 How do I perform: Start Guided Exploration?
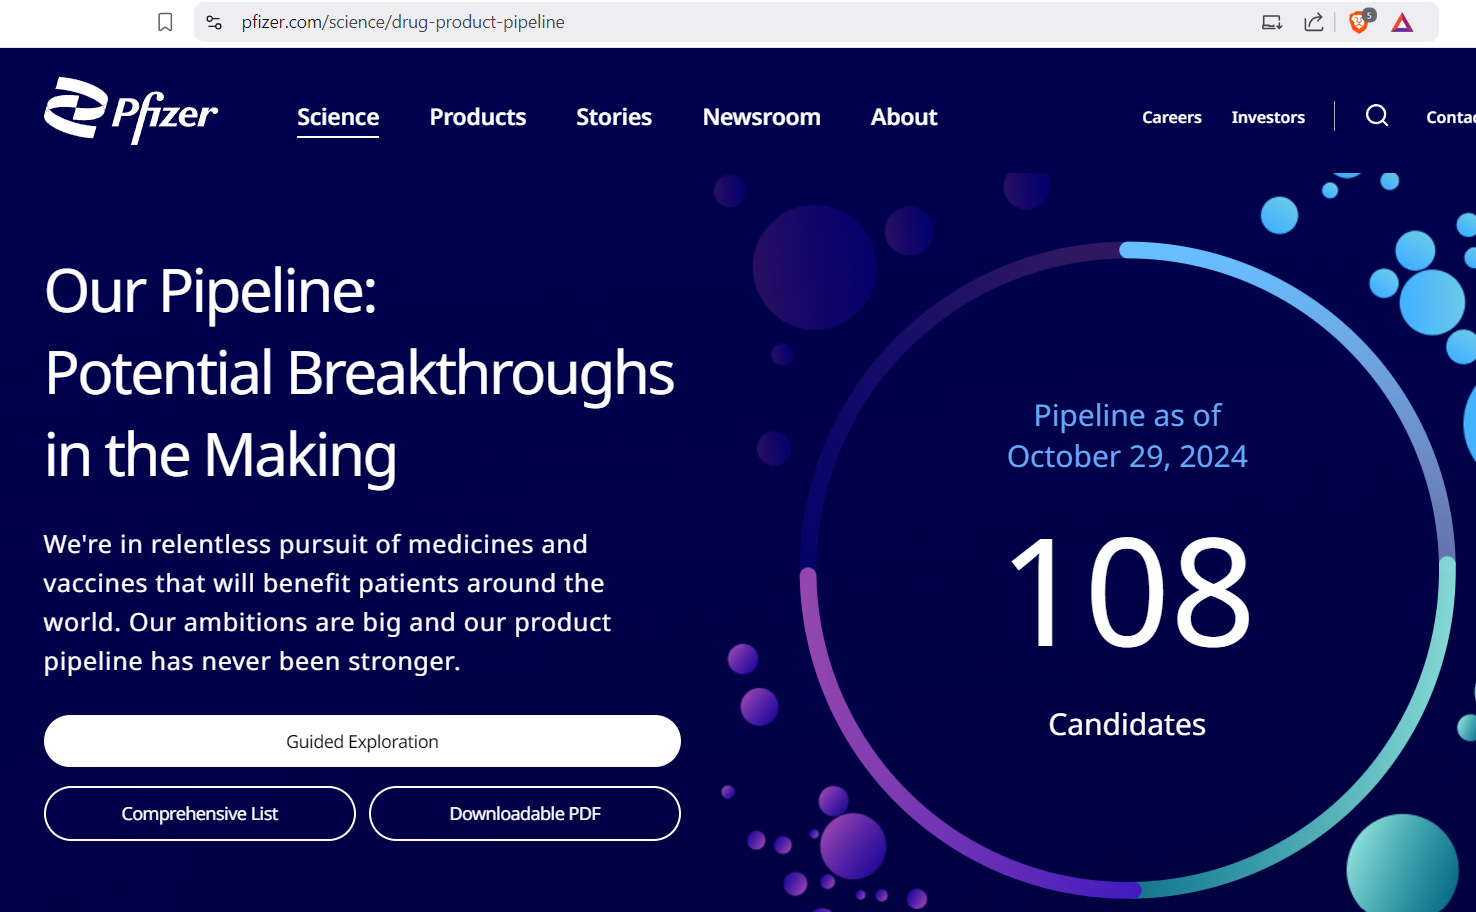point(362,741)
